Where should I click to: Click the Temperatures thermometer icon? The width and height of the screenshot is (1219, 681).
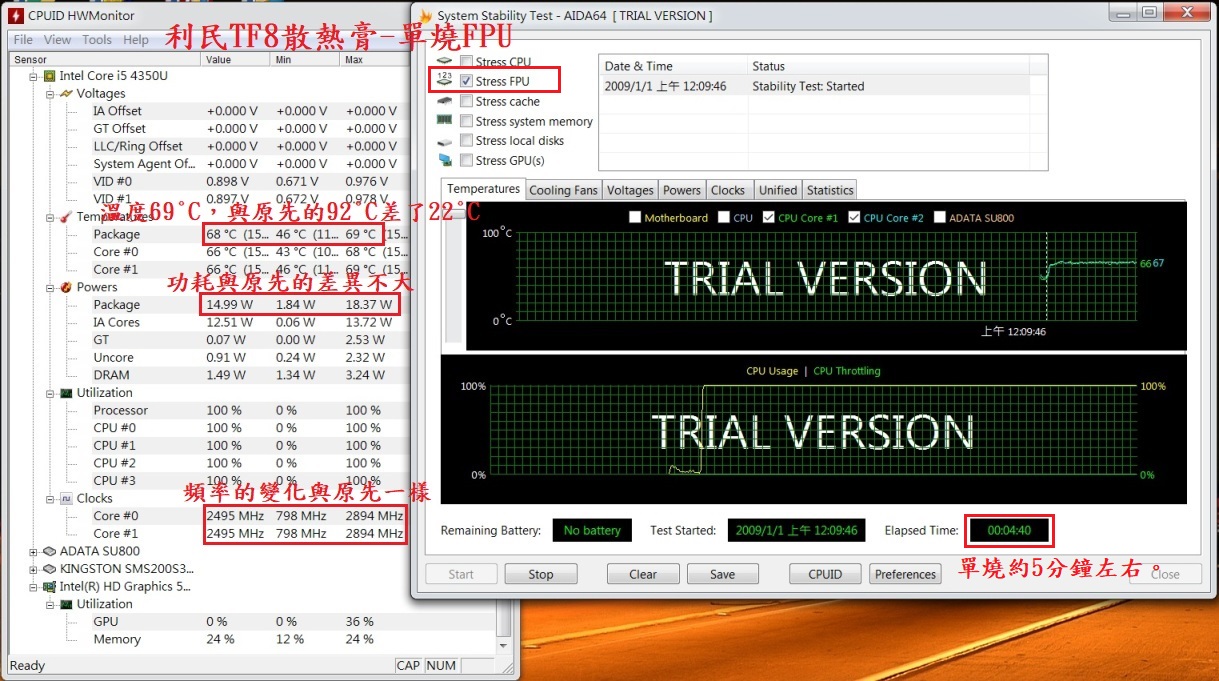[67, 217]
